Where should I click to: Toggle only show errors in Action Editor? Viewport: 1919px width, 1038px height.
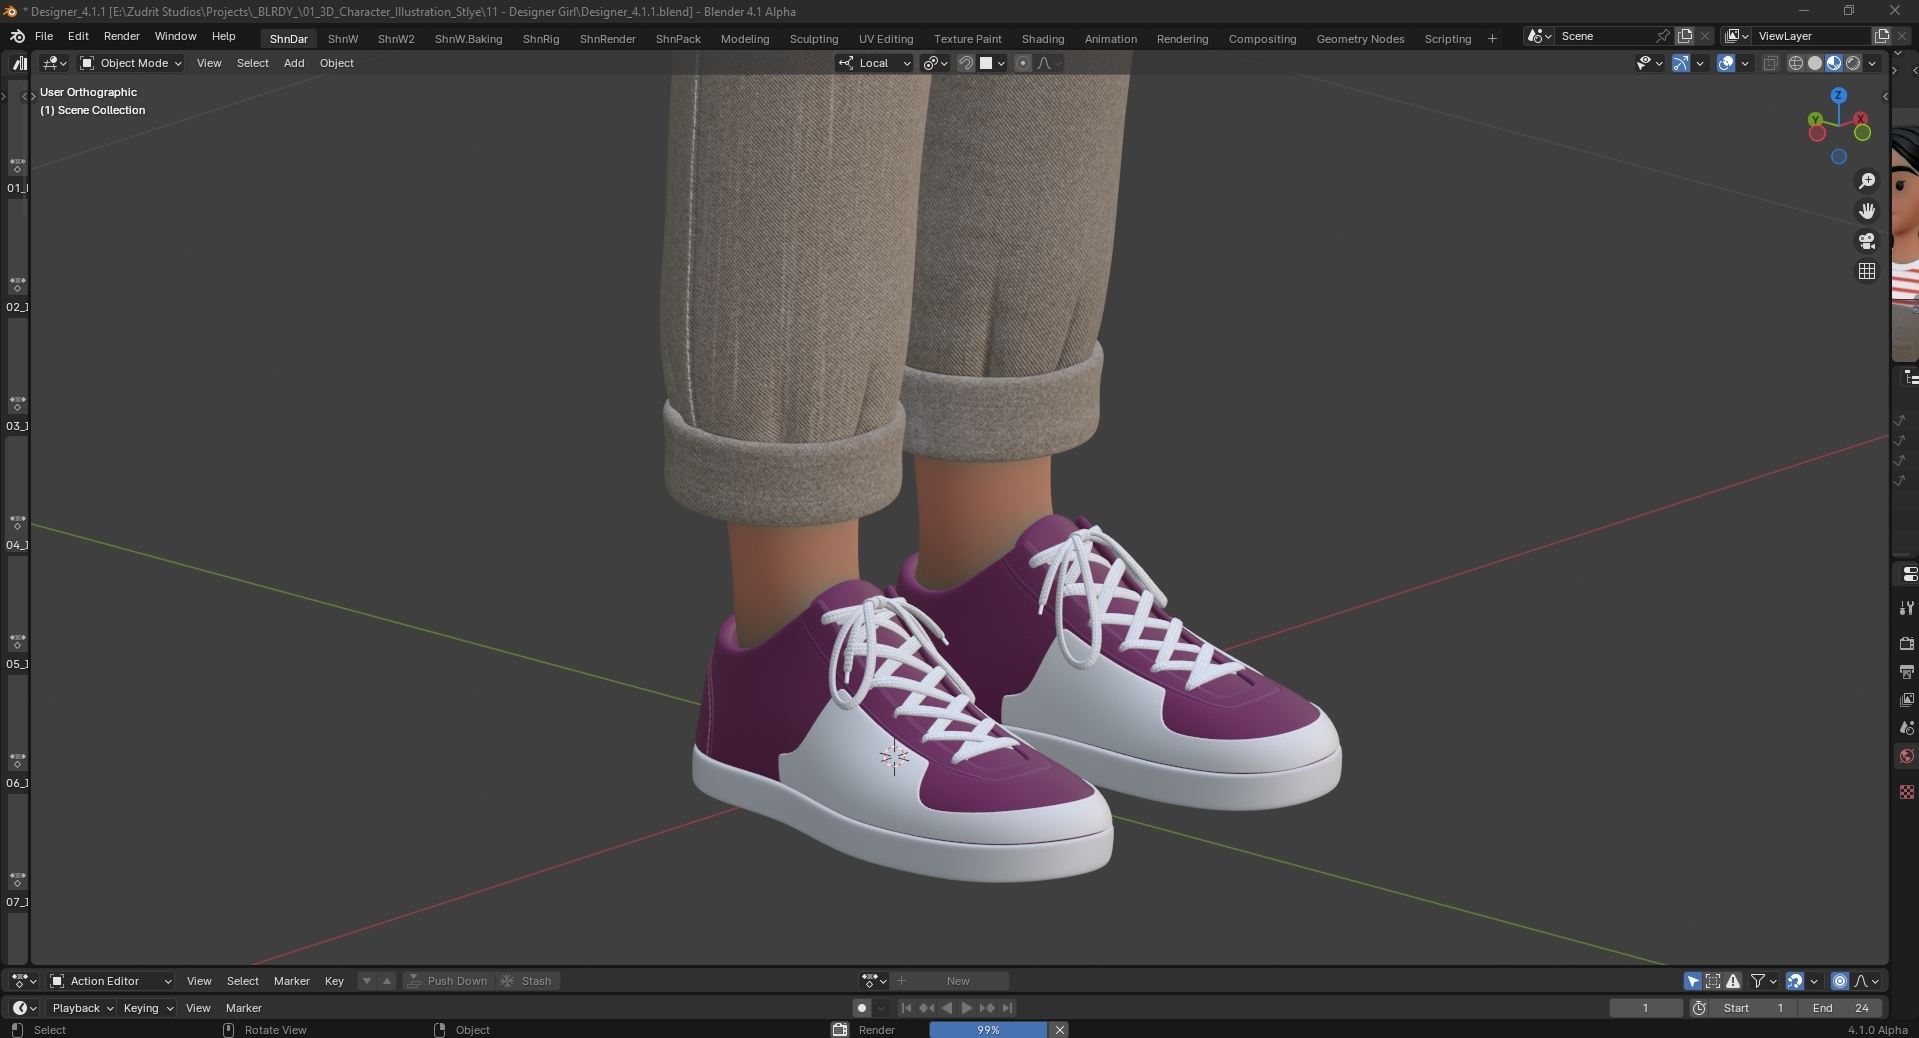tap(1733, 981)
